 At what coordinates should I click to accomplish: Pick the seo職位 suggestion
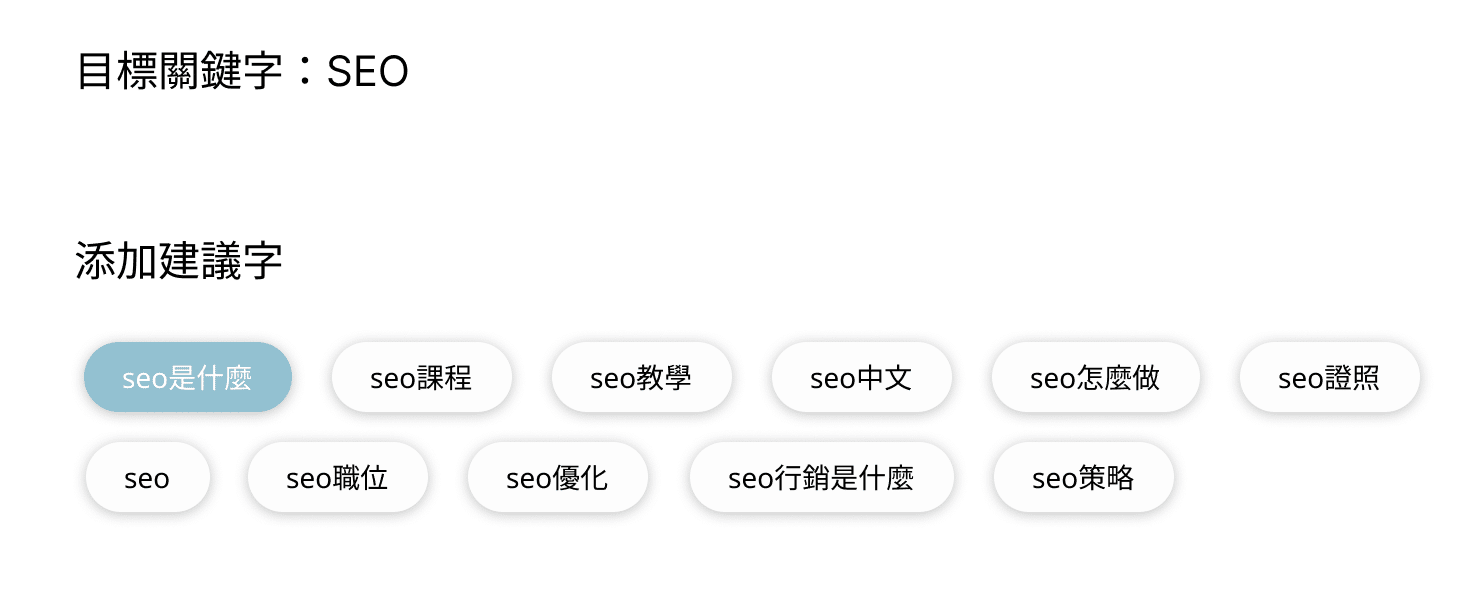tap(337, 477)
